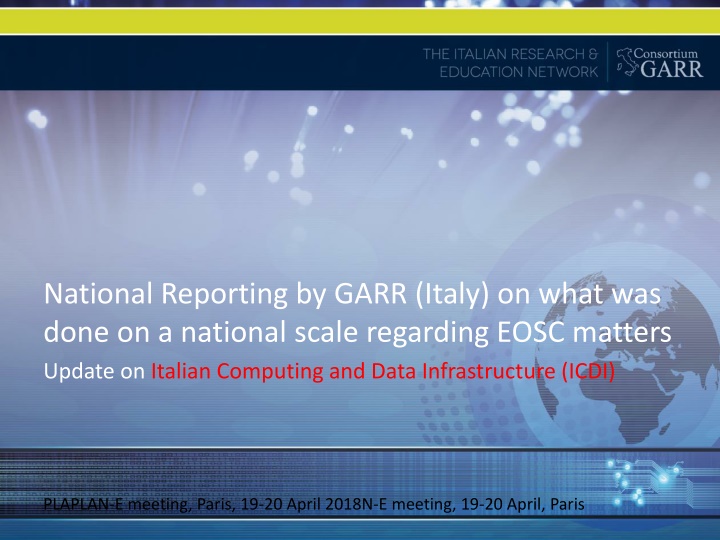Click the Consortium GARR logo
This screenshot has width=720, height=540.
659,62
